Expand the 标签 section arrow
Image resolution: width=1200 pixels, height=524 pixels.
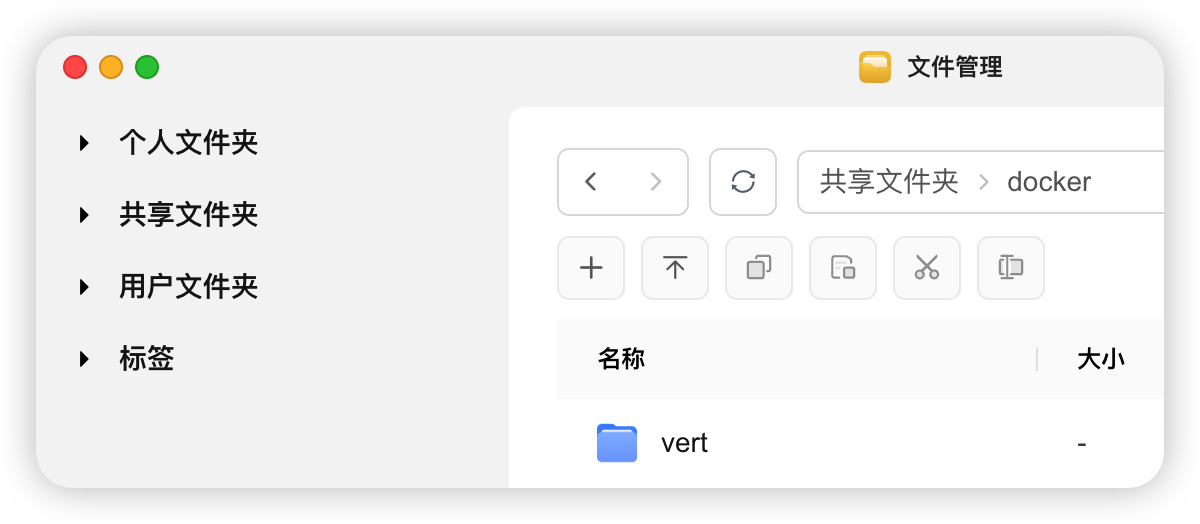pyautogui.click(x=85, y=359)
